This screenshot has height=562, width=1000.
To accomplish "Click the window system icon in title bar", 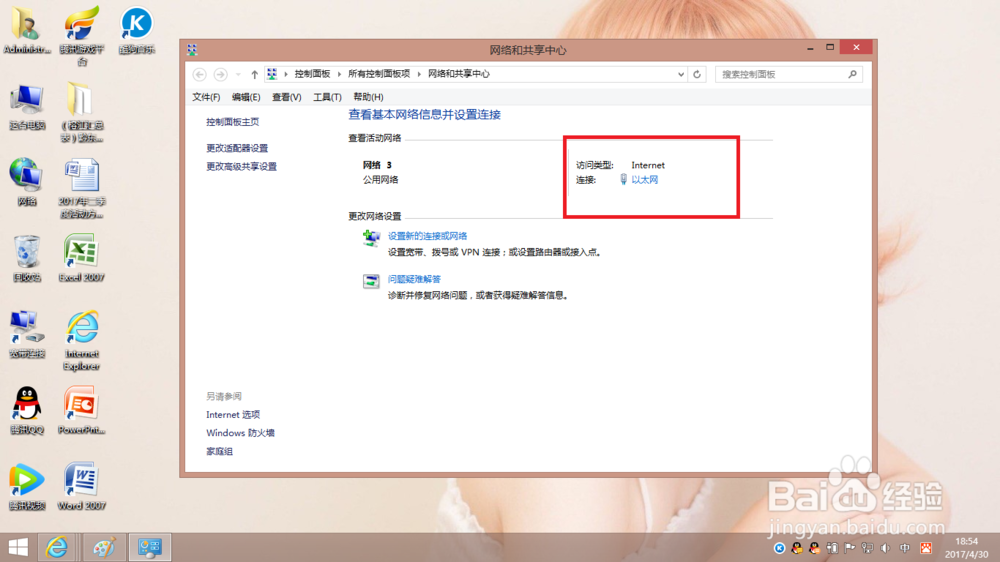I will [192, 49].
